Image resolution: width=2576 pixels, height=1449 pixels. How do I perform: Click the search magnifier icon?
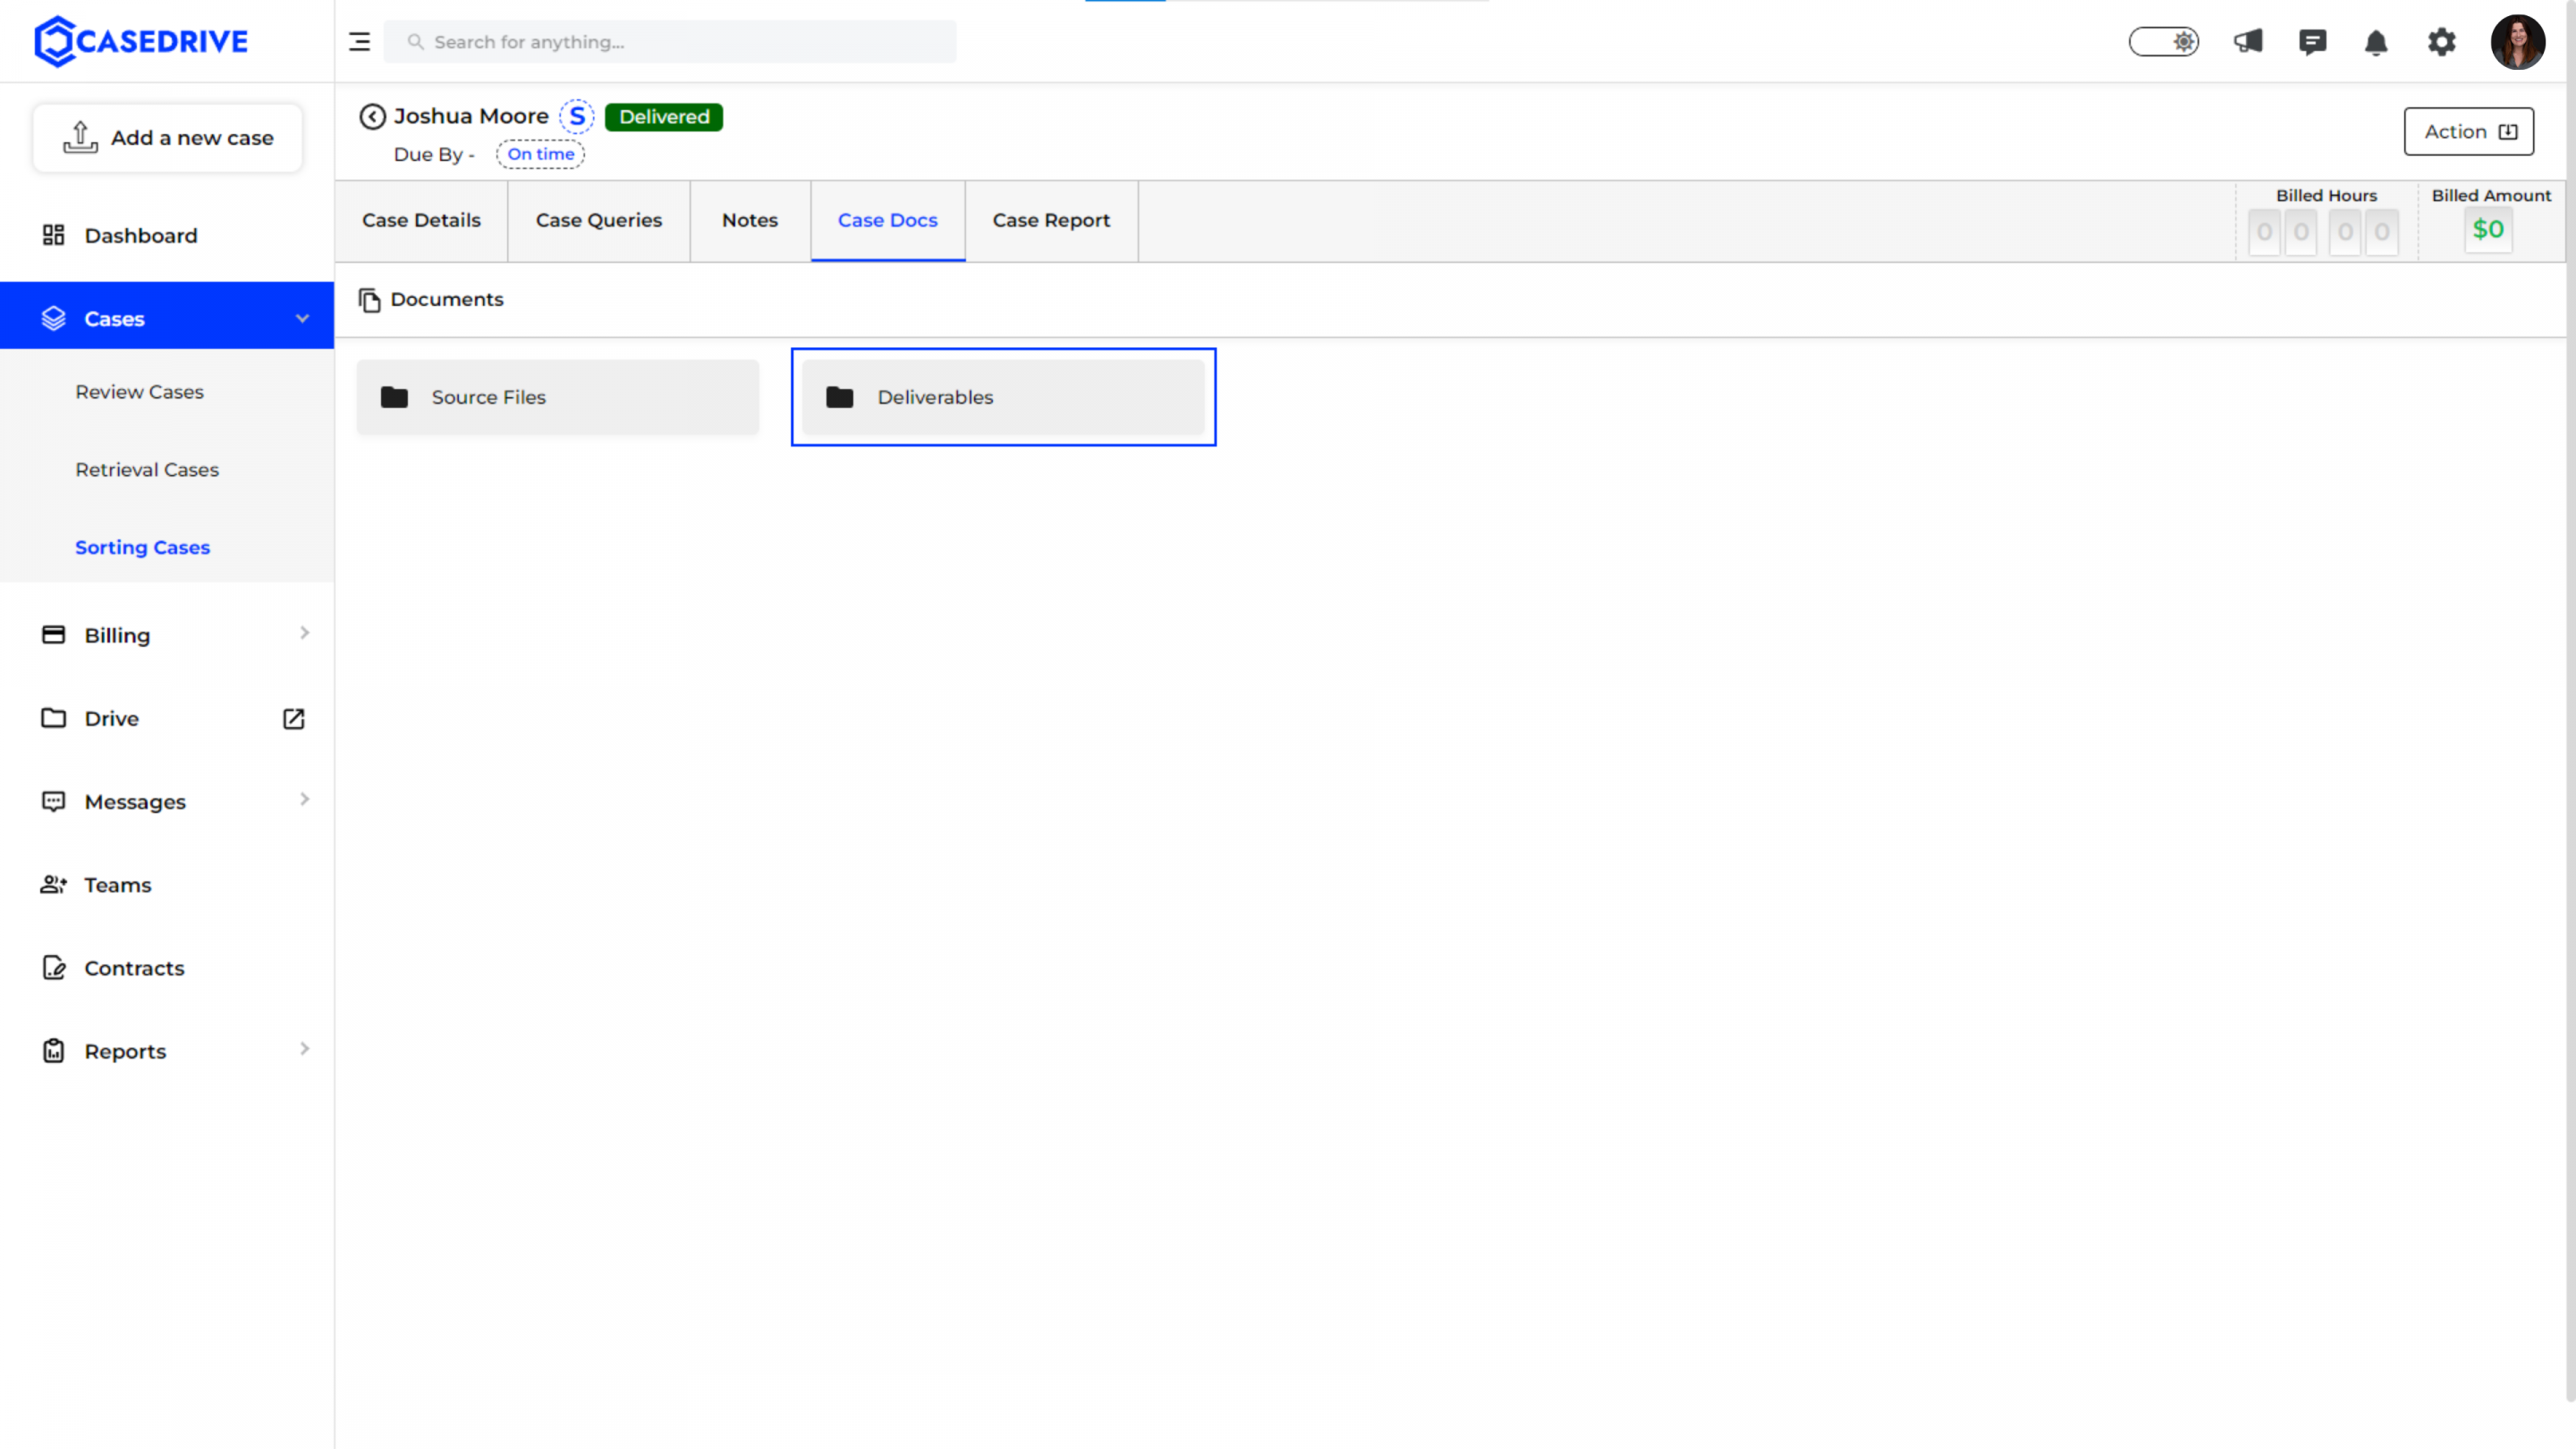click(x=415, y=42)
